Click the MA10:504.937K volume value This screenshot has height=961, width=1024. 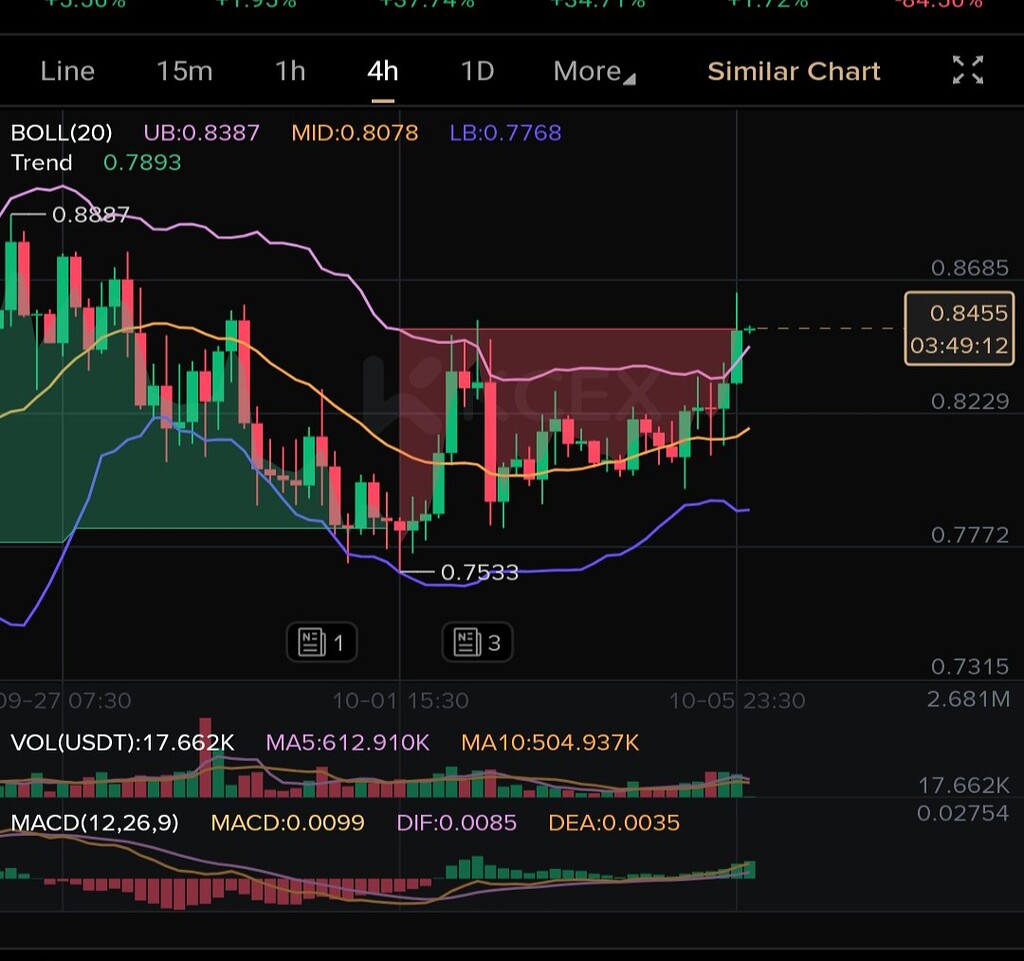[x=550, y=742]
